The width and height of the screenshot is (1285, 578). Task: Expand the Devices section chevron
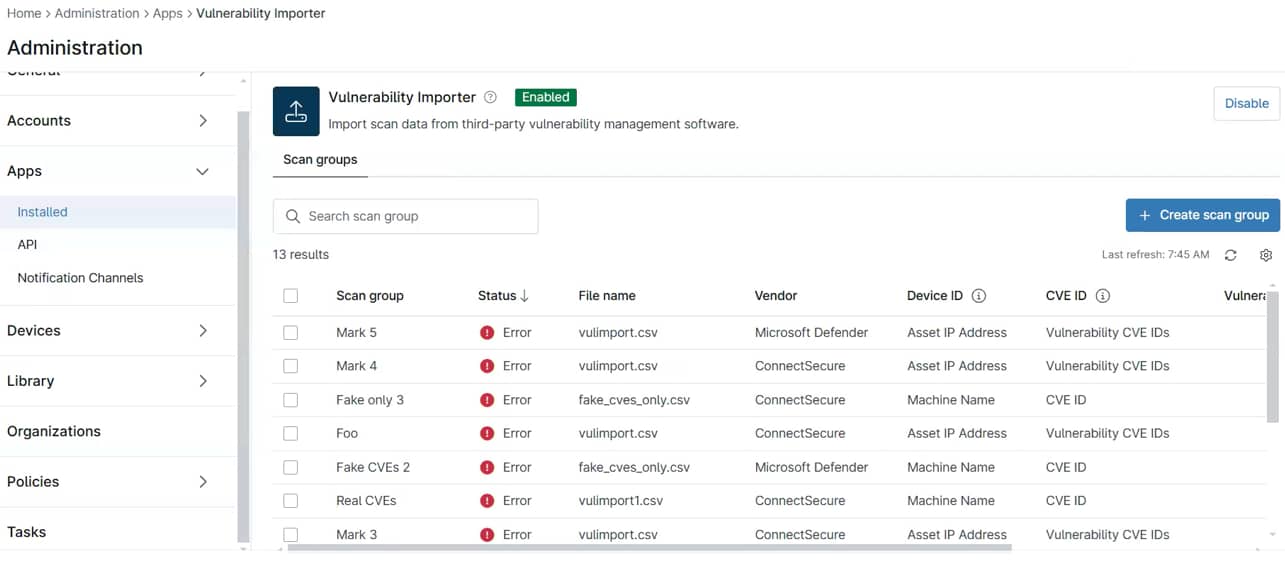(203, 331)
